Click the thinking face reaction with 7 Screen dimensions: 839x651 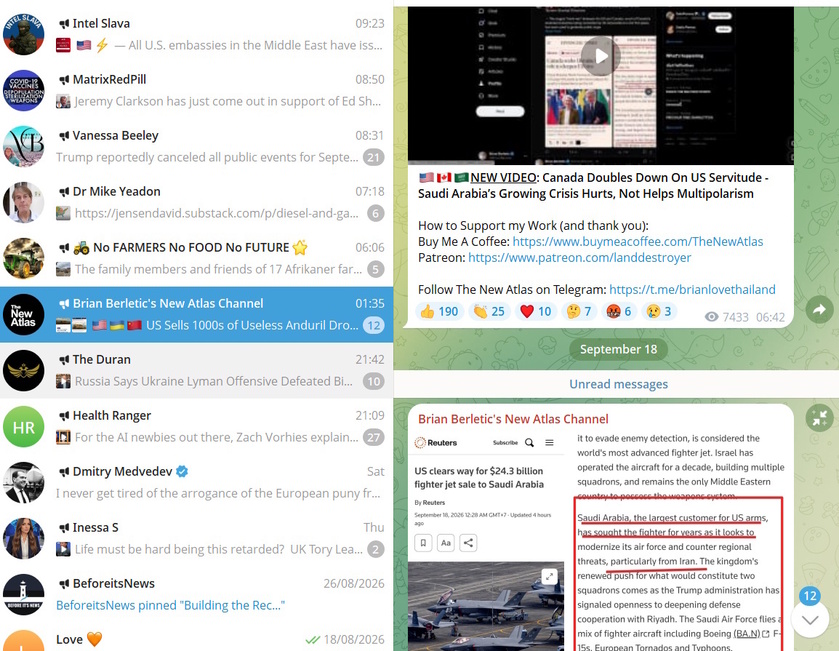[x=579, y=311]
